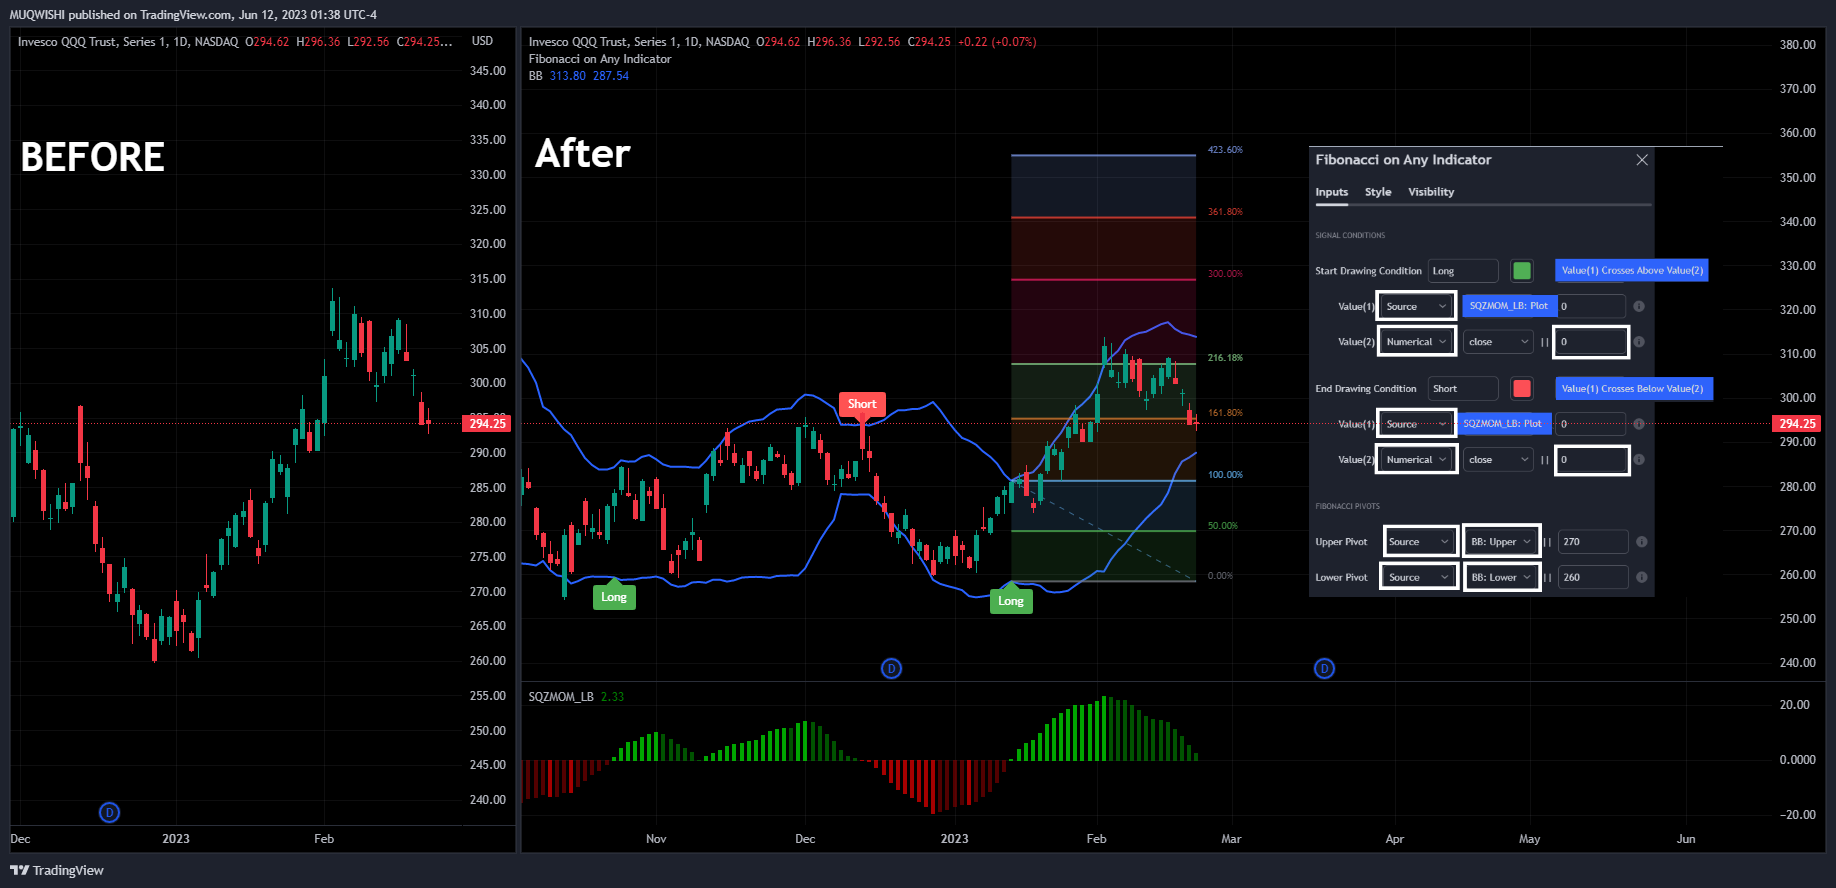The height and width of the screenshot is (888, 1836).
Task: Open close dropdown in End condition Value(2)
Action: click(1498, 460)
